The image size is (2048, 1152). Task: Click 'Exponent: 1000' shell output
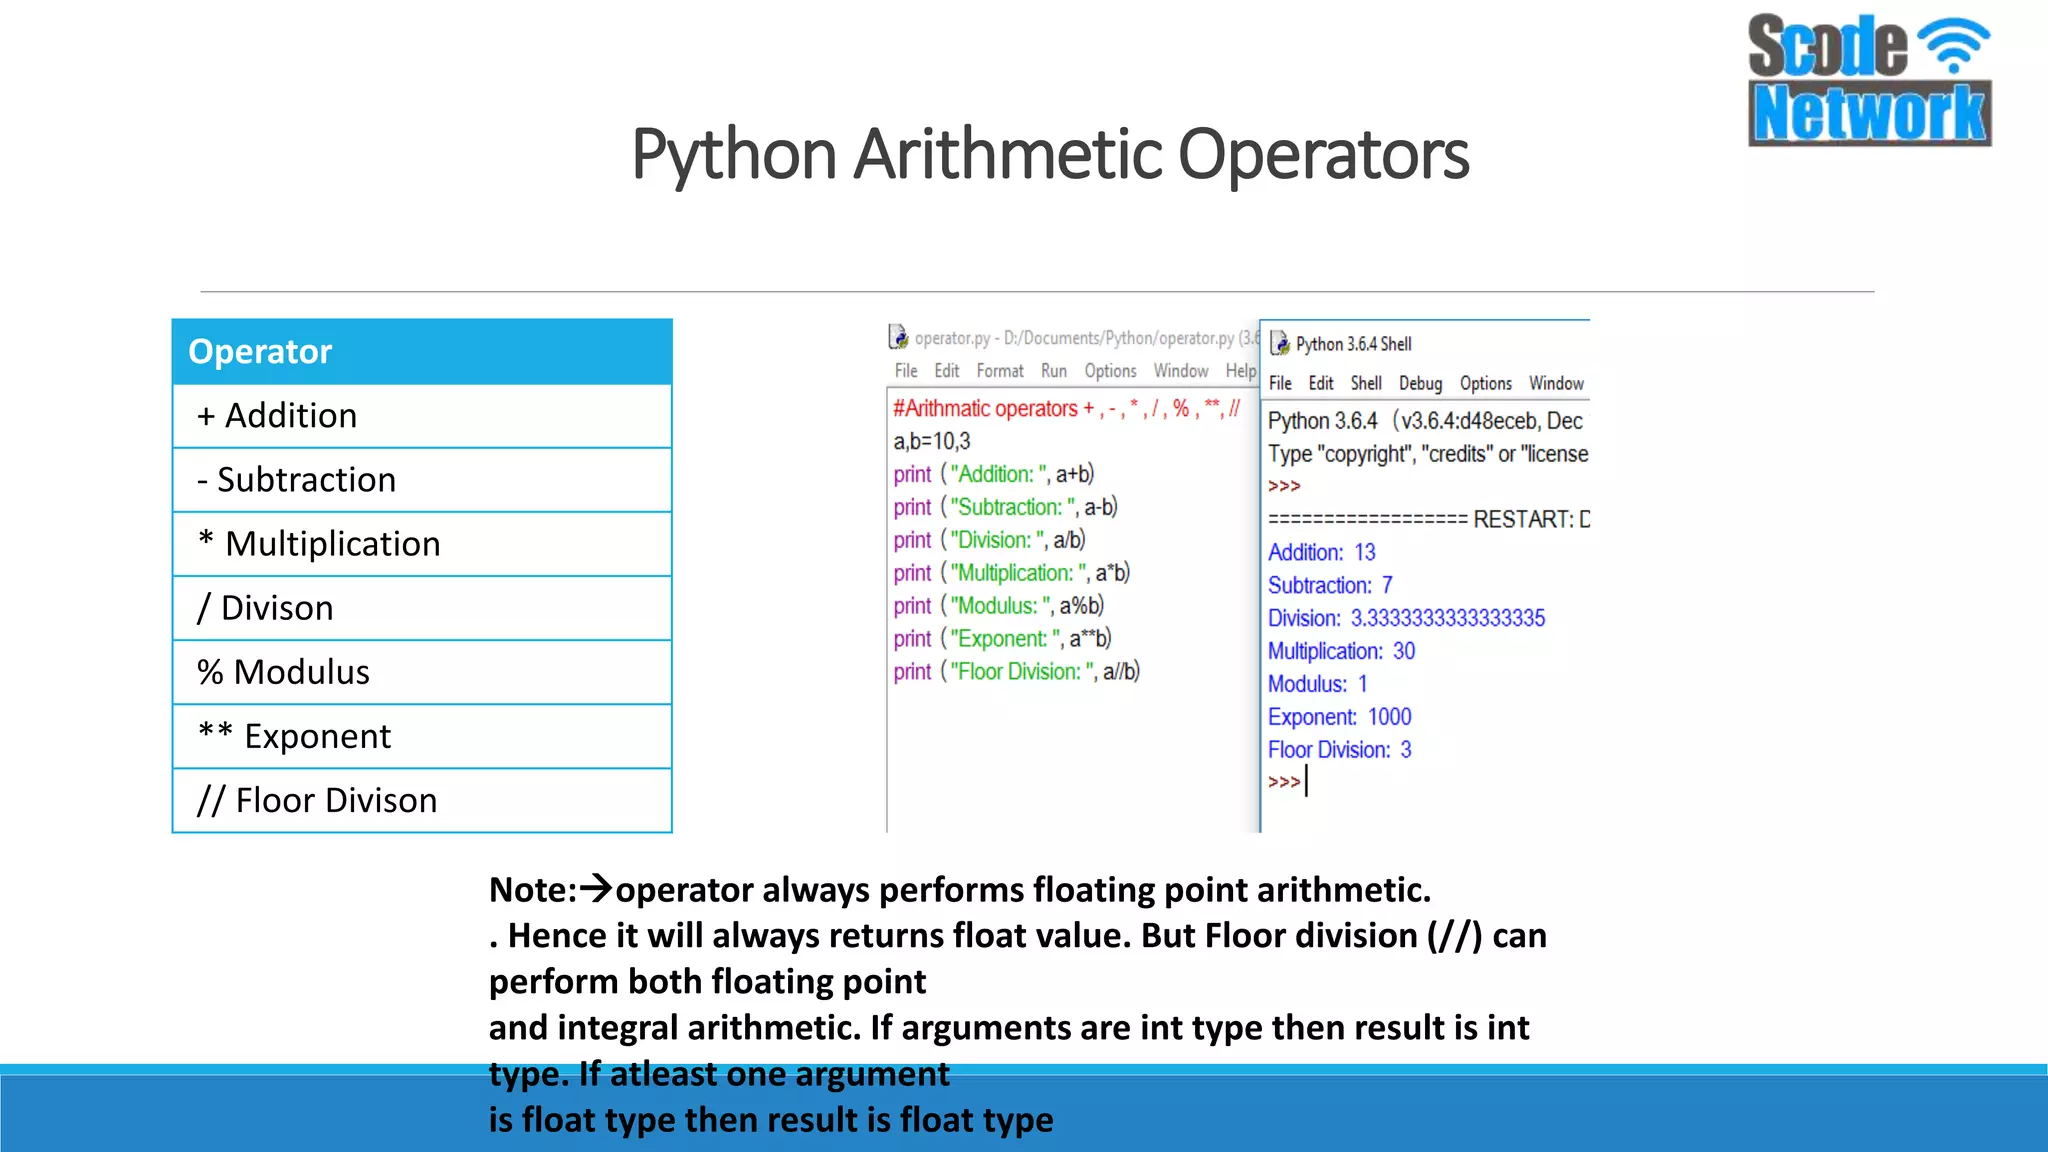[x=1339, y=717]
